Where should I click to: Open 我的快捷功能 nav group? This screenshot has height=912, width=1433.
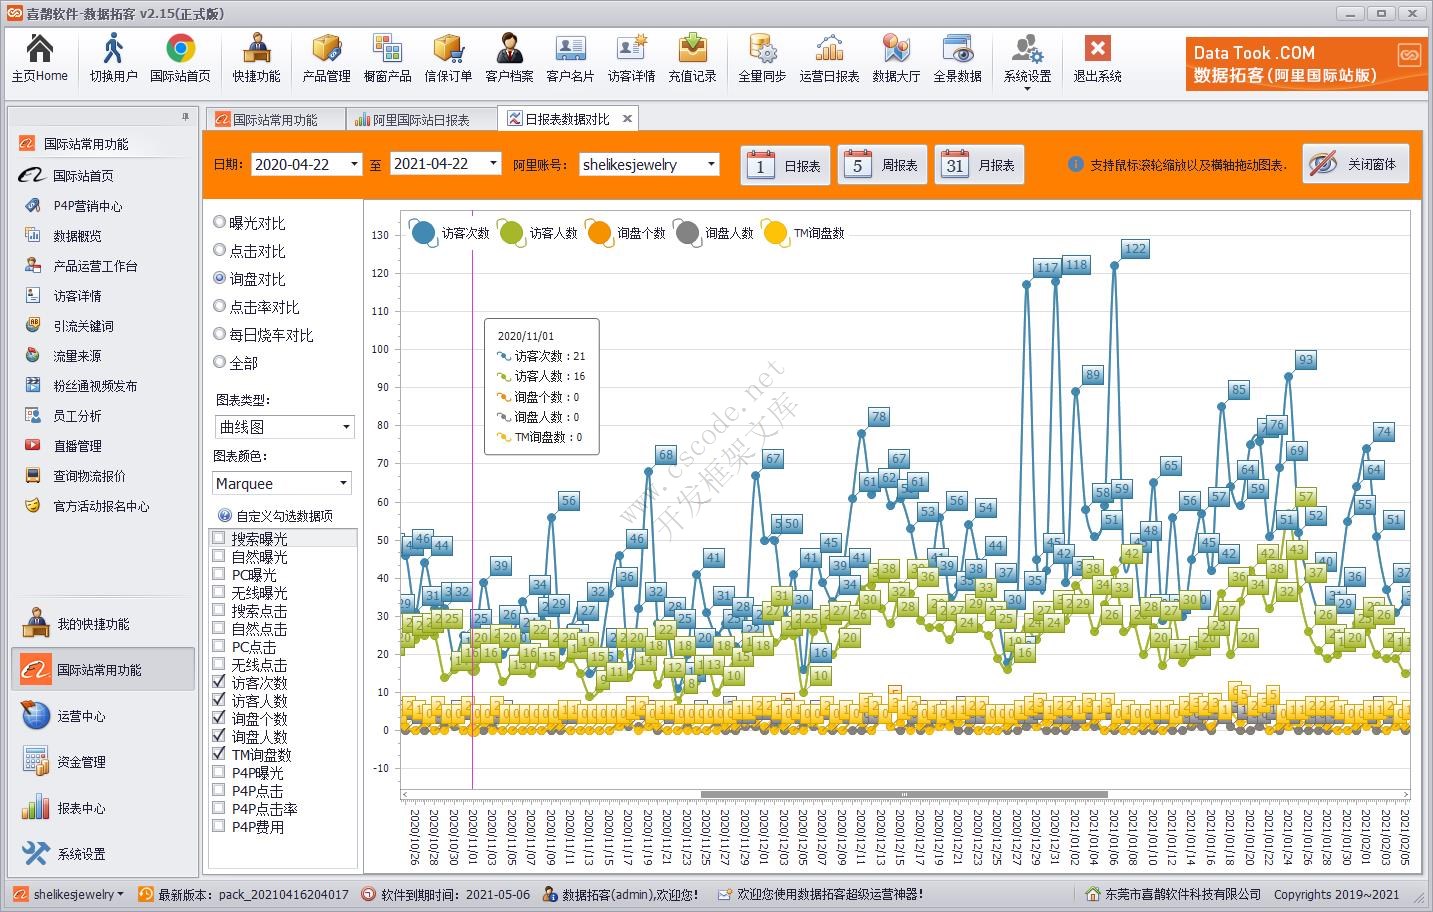coord(103,624)
